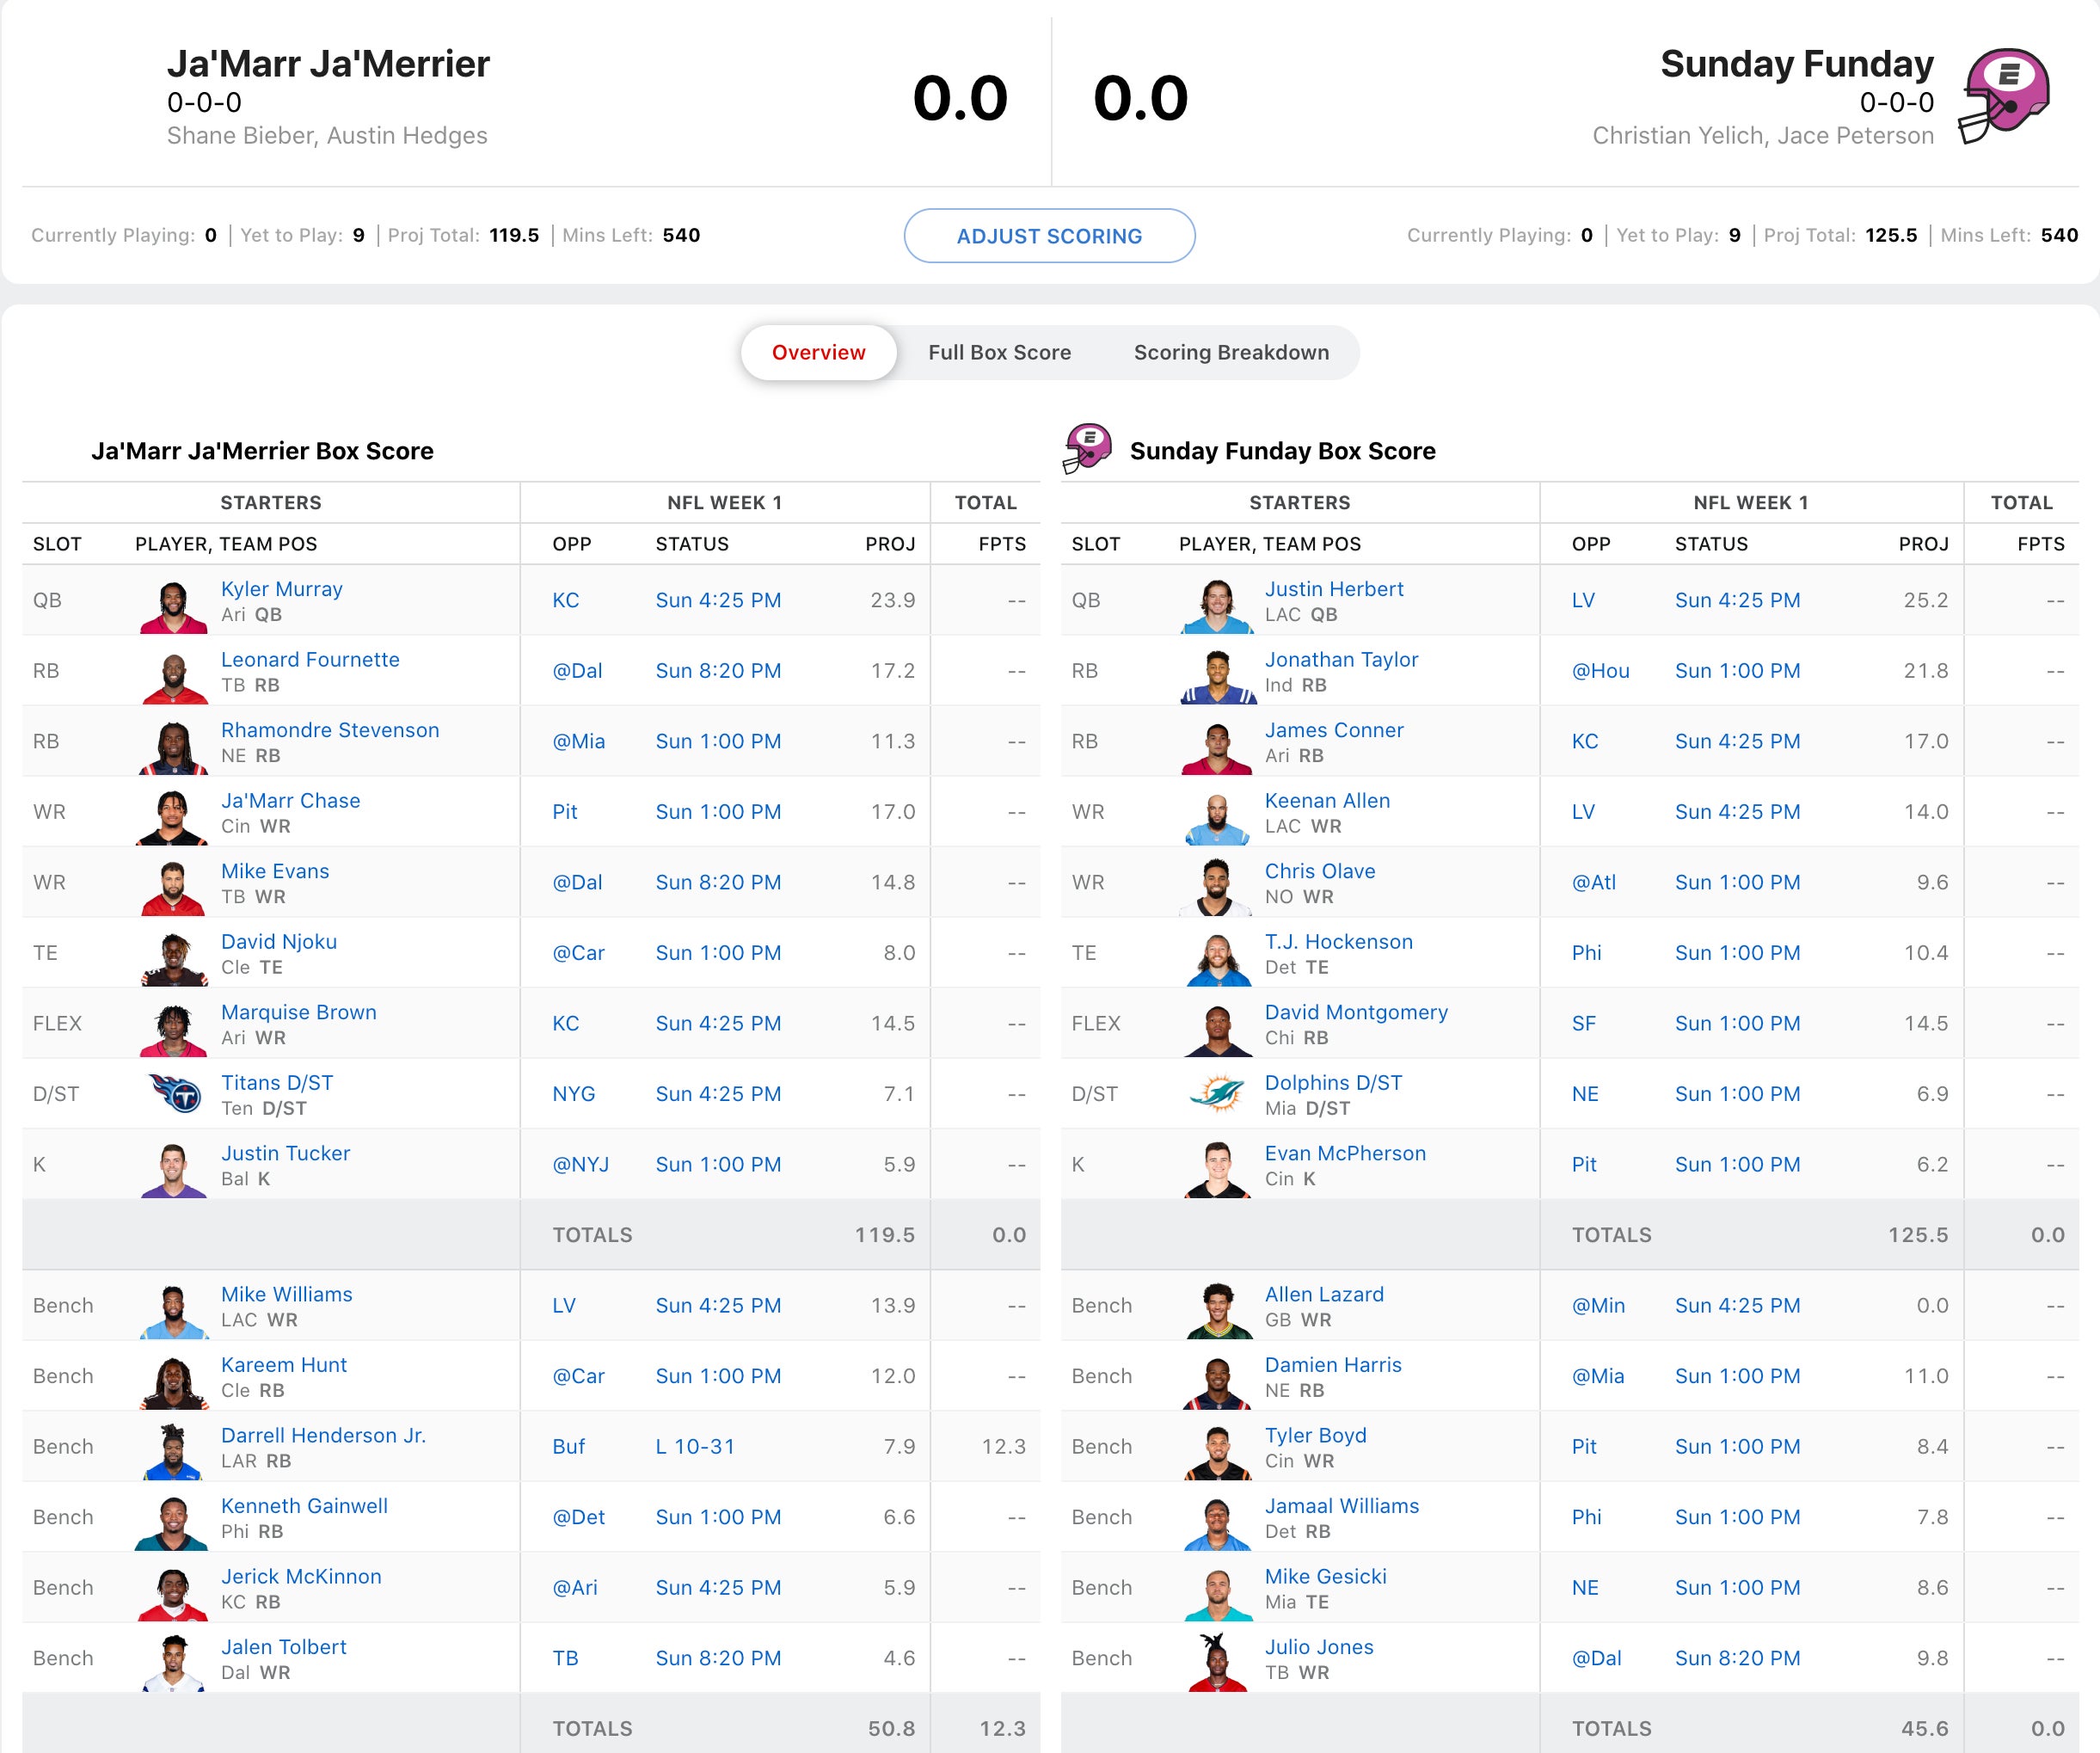
Task: Click the Dolphins D/ST team logo
Action: (x=1217, y=1093)
